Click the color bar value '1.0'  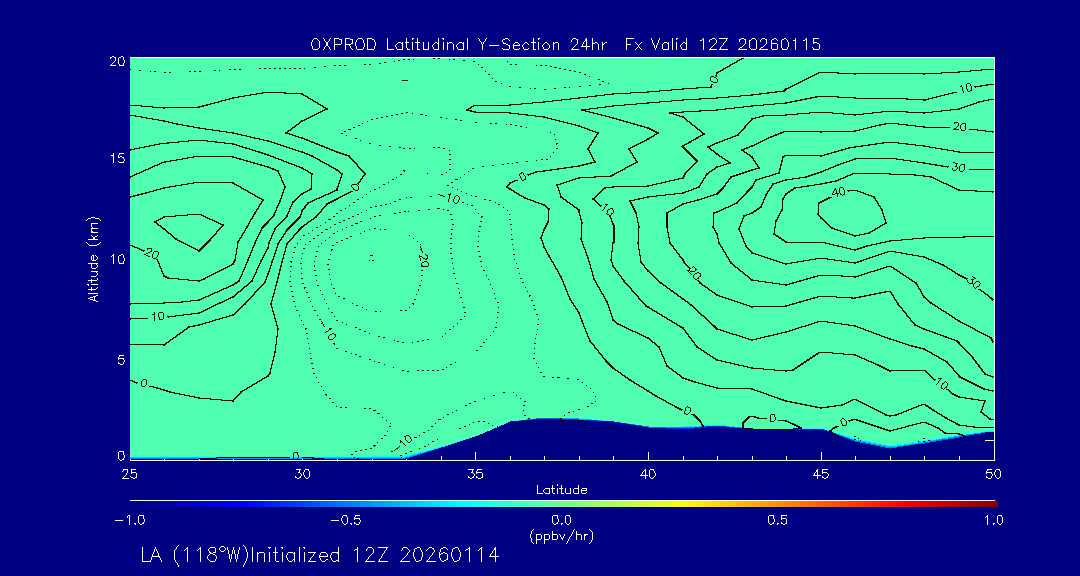[993, 520]
